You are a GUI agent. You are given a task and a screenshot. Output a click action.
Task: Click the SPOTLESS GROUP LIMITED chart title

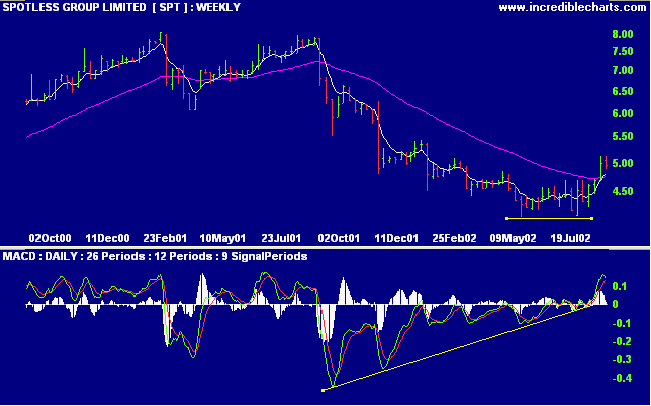point(122,7)
